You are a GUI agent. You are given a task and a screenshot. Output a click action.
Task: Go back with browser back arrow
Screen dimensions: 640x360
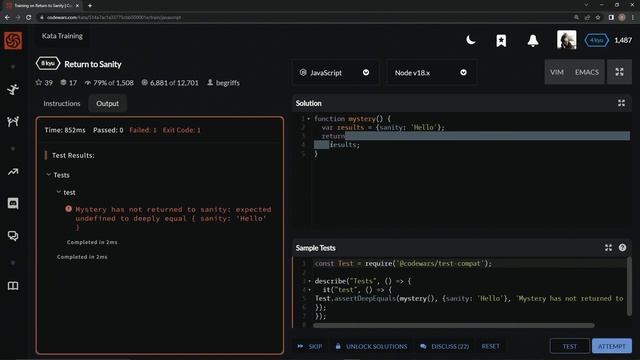[x=7, y=18]
